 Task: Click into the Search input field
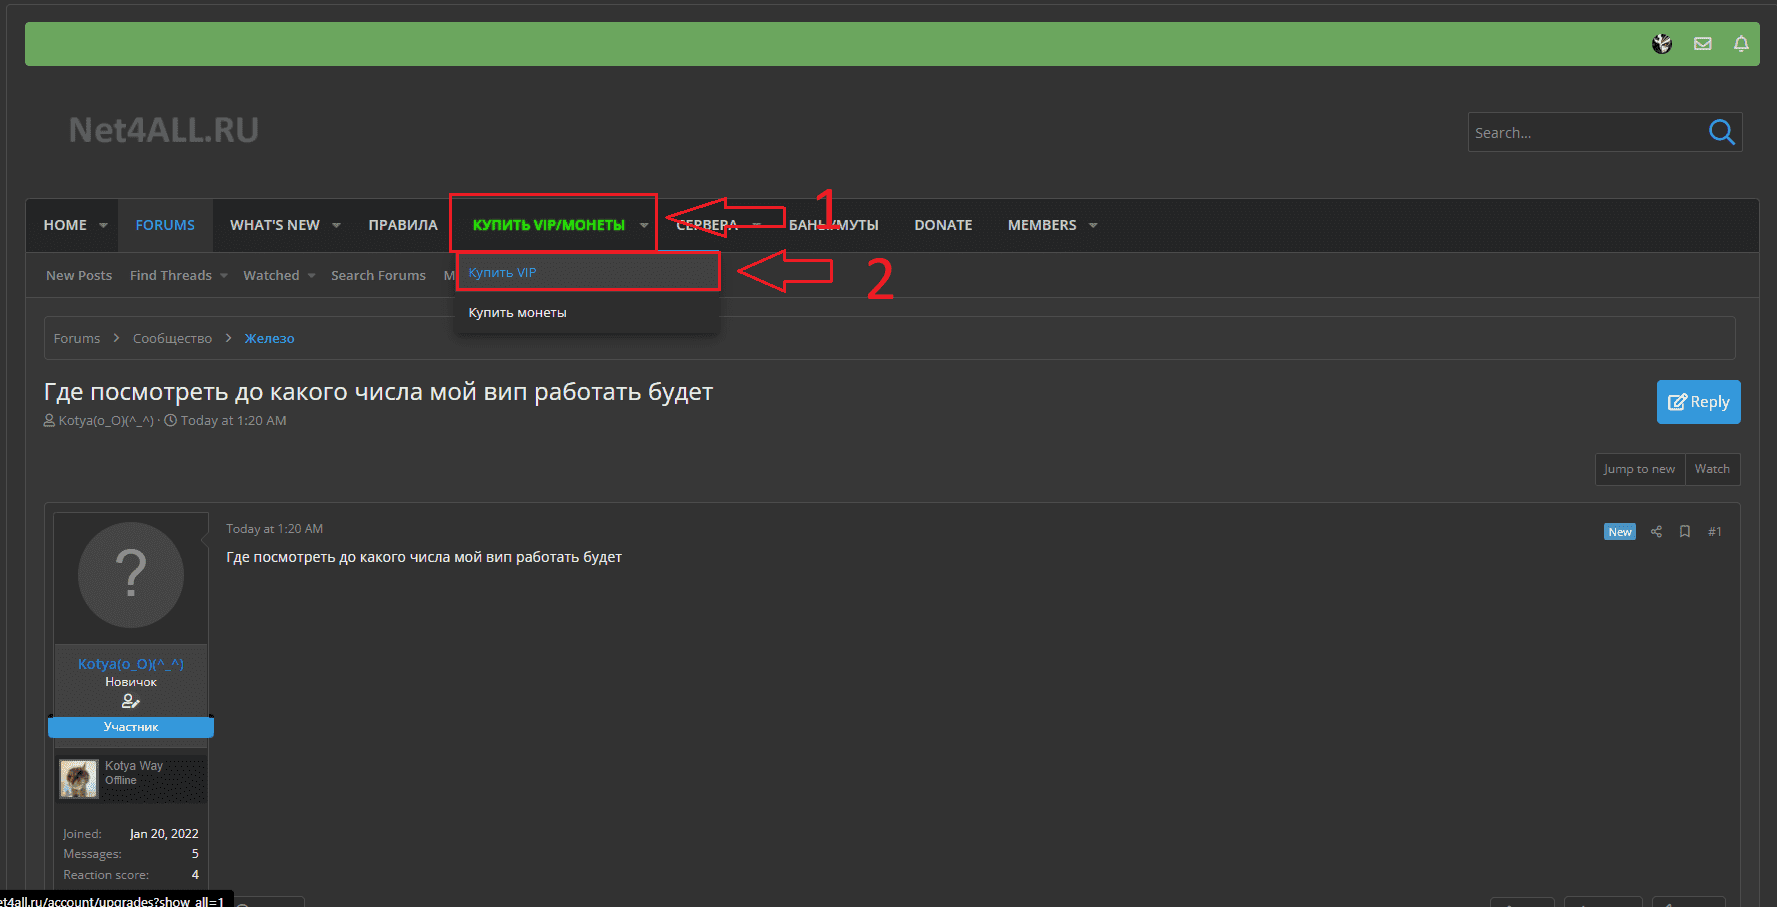(1585, 133)
